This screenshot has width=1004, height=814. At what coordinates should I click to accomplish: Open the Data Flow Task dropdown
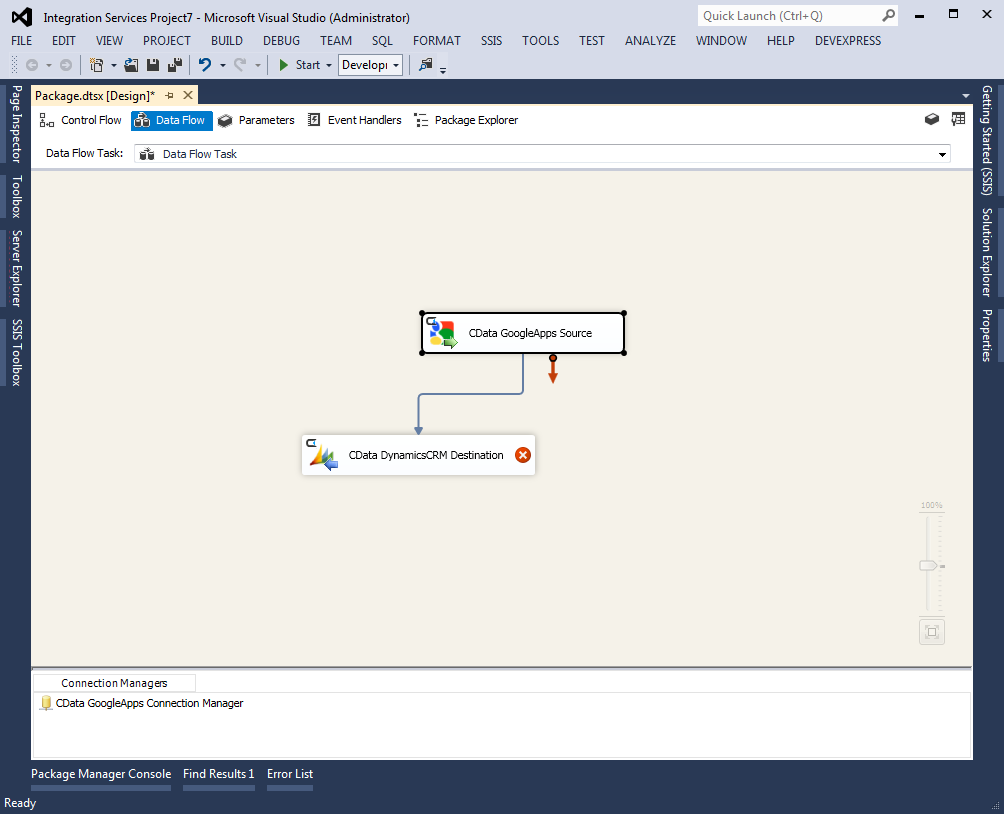[941, 154]
